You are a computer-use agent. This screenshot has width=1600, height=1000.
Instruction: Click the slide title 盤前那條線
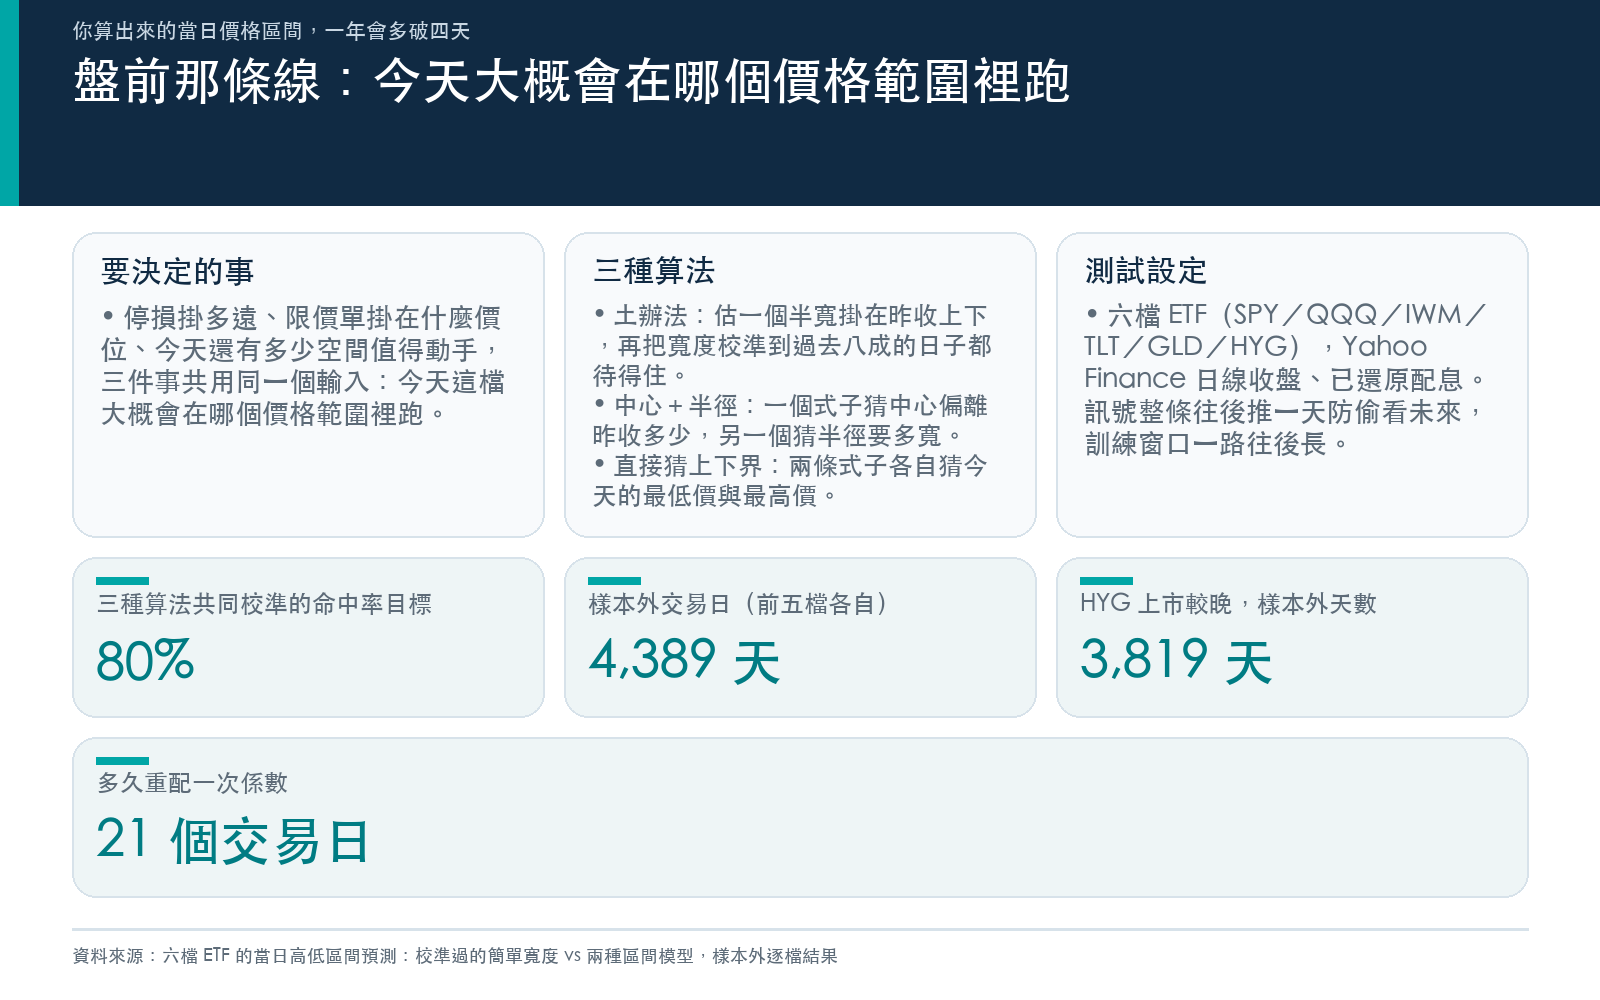(x=571, y=82)
